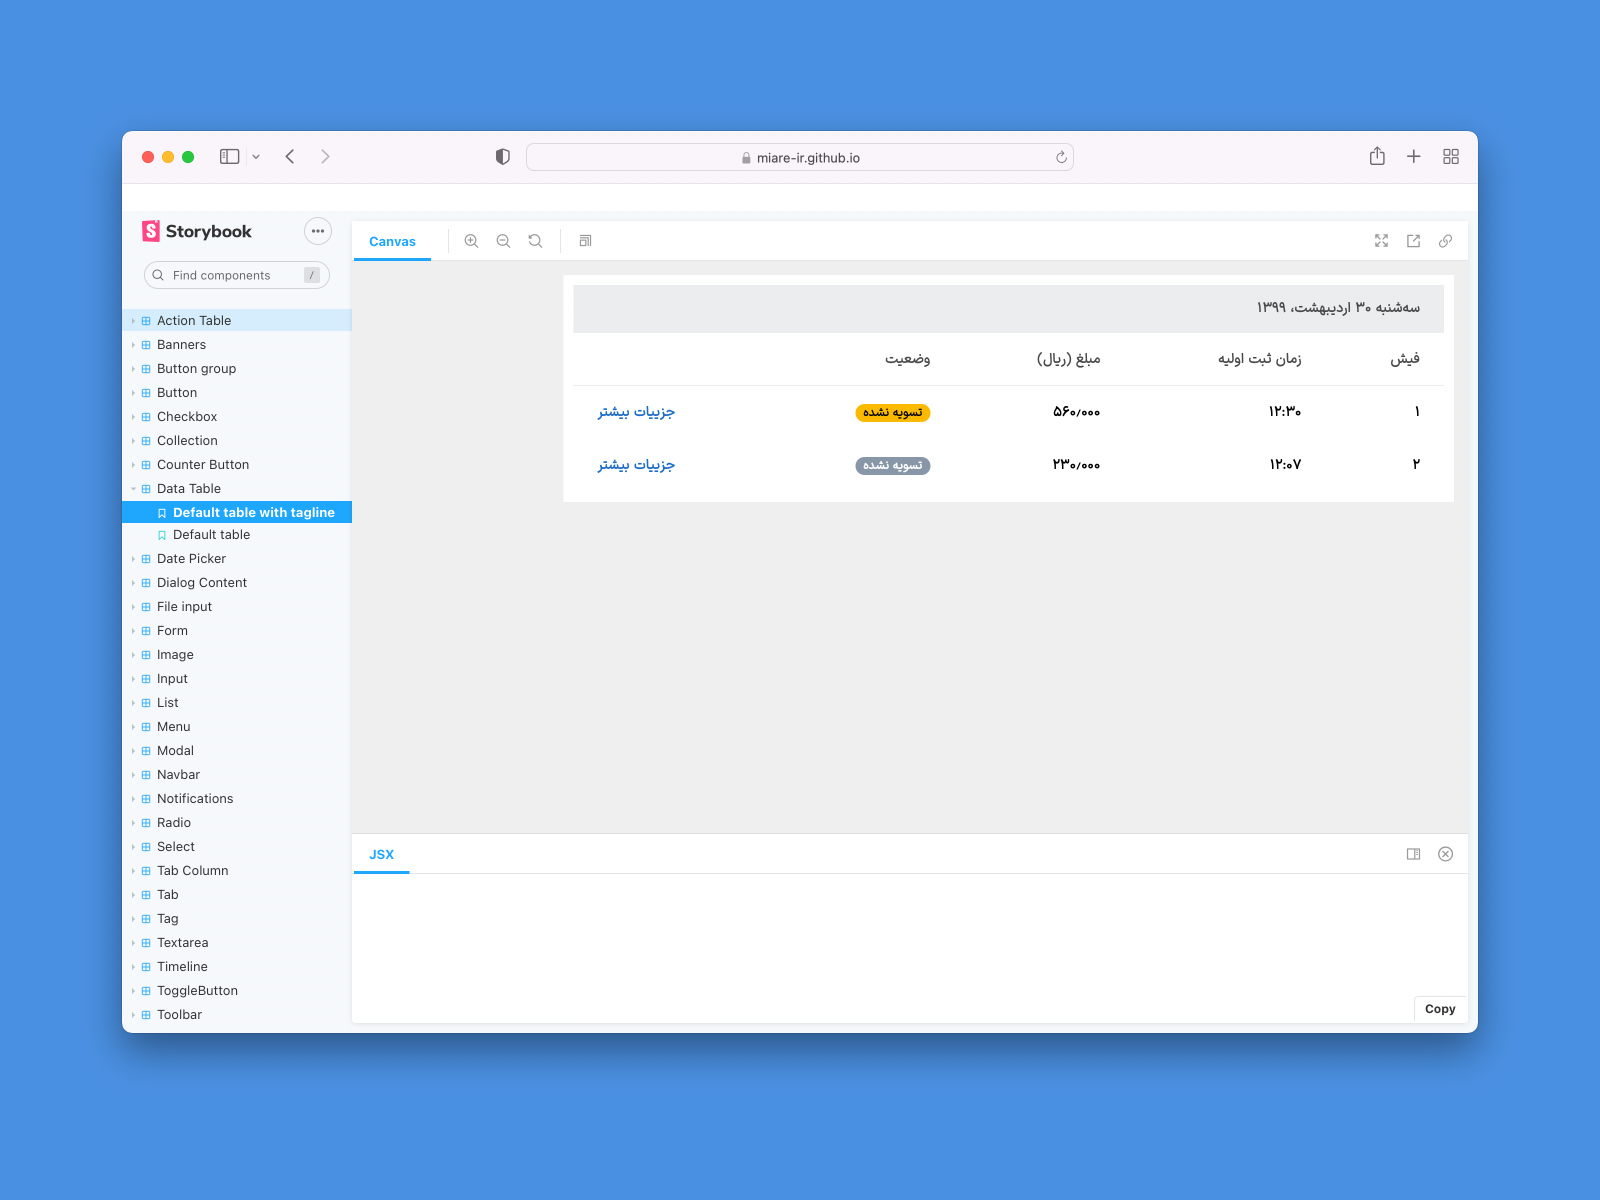Viewport: 1600px width, 1200px height.
Task: Click the ۵۶۰٫۰۰۰ amount cell
Action: [1076, 412]
